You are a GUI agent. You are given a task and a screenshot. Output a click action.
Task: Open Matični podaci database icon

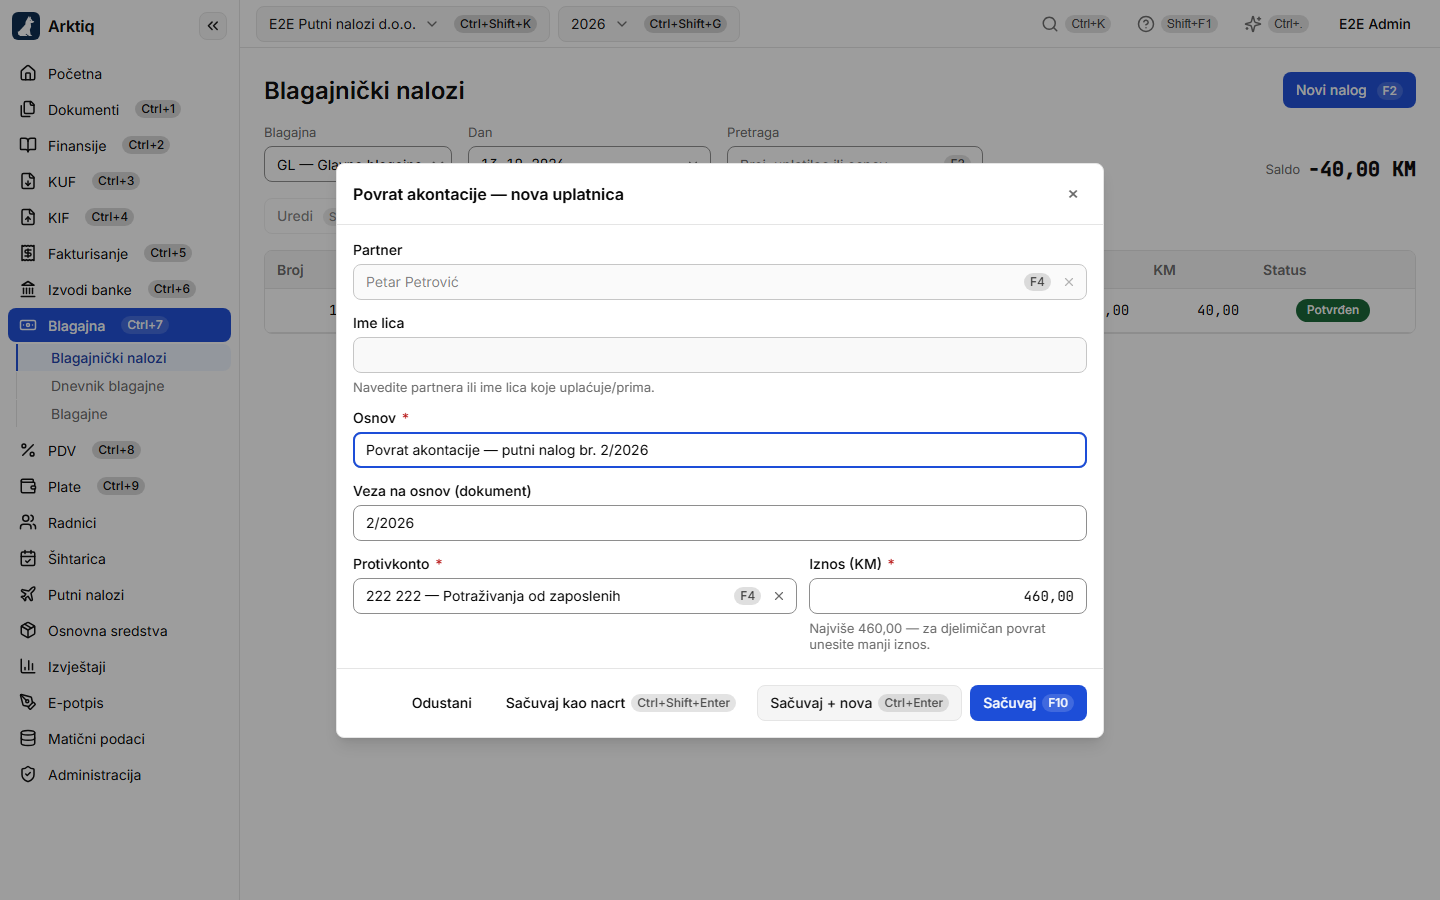(28, 738)
